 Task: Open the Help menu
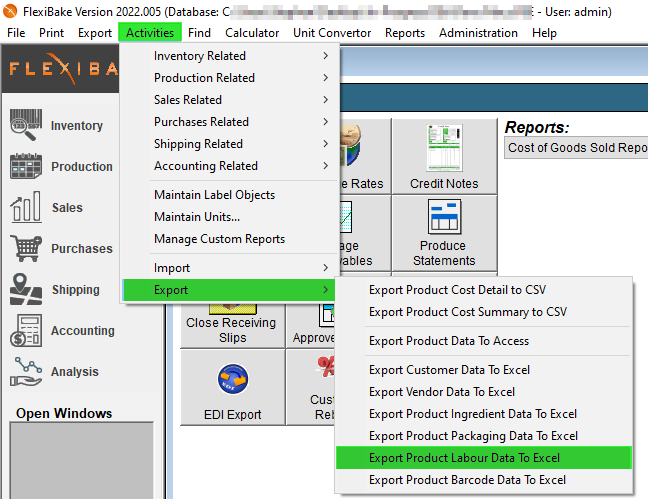tap(544, 32)
